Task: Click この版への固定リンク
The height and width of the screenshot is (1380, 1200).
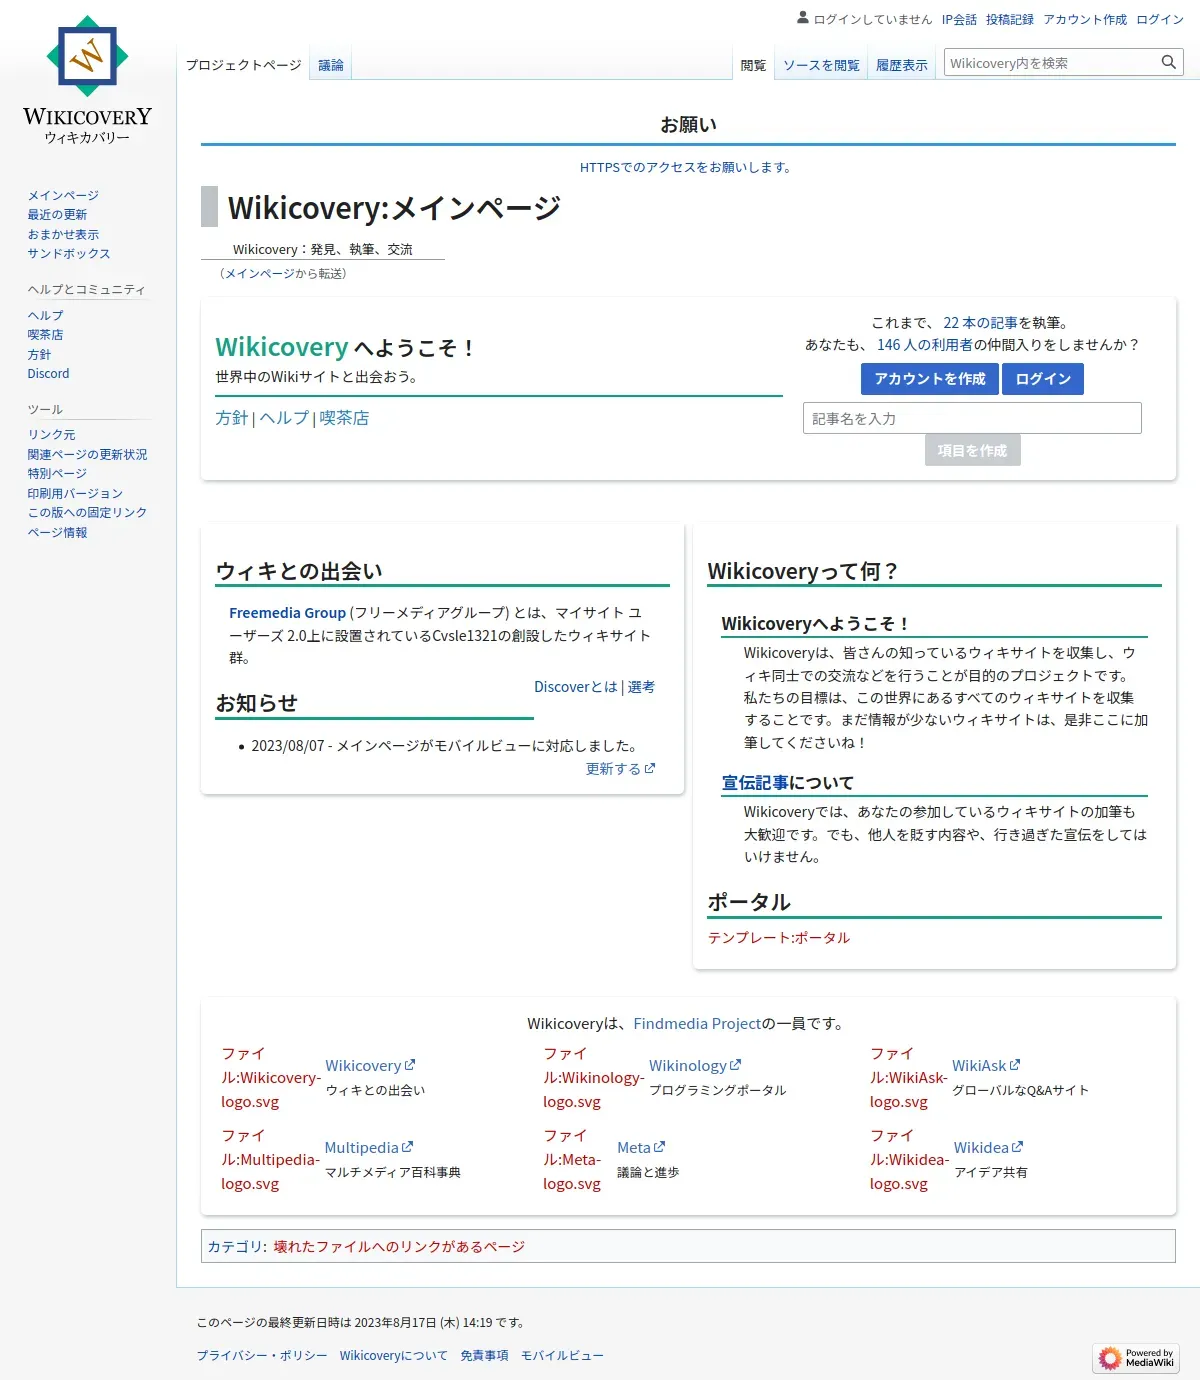Action: click(87, 512)
